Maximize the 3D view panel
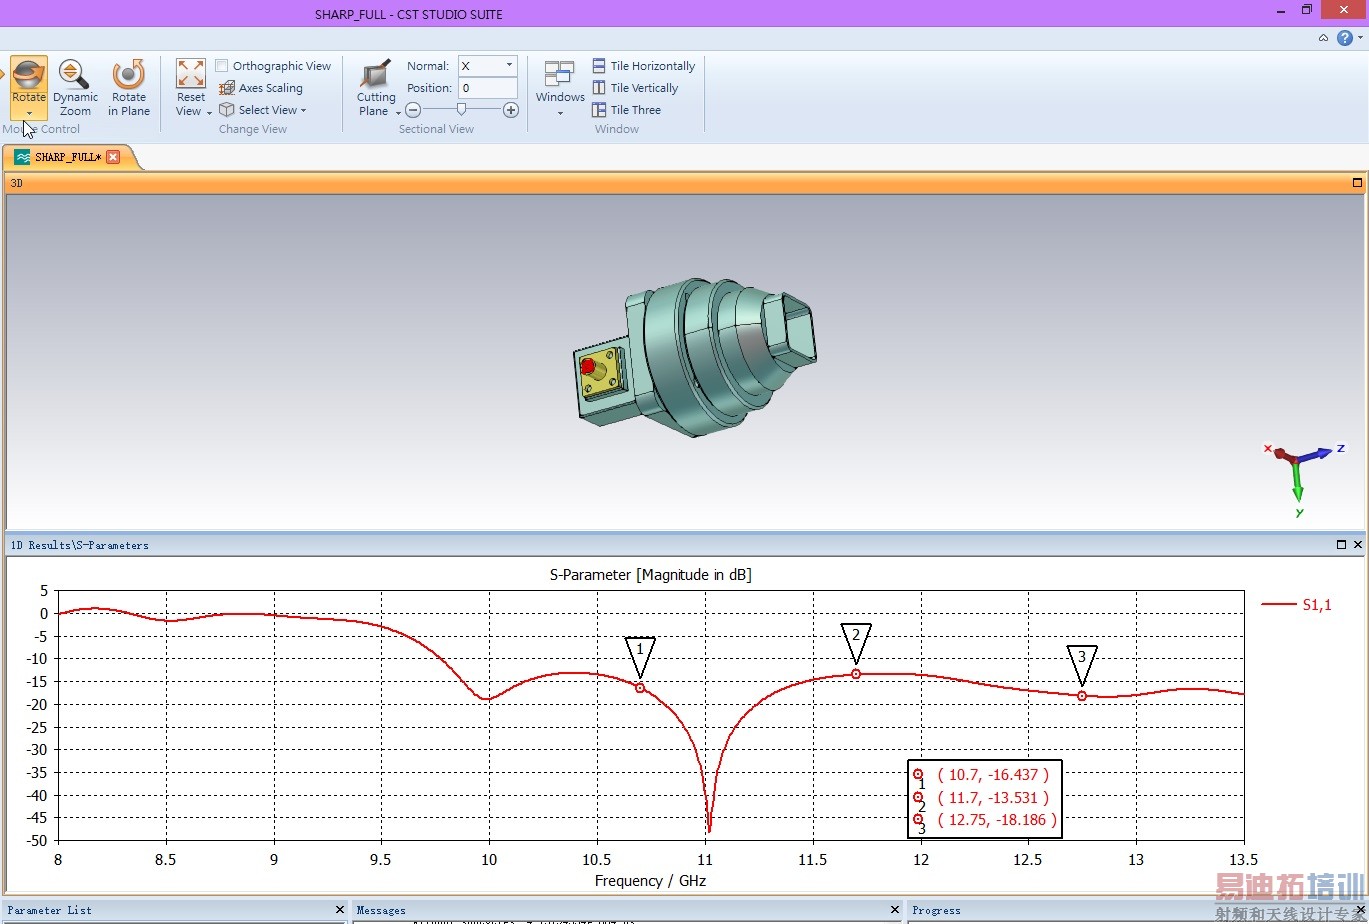The image size is (1369, 924). [1357, 183]
